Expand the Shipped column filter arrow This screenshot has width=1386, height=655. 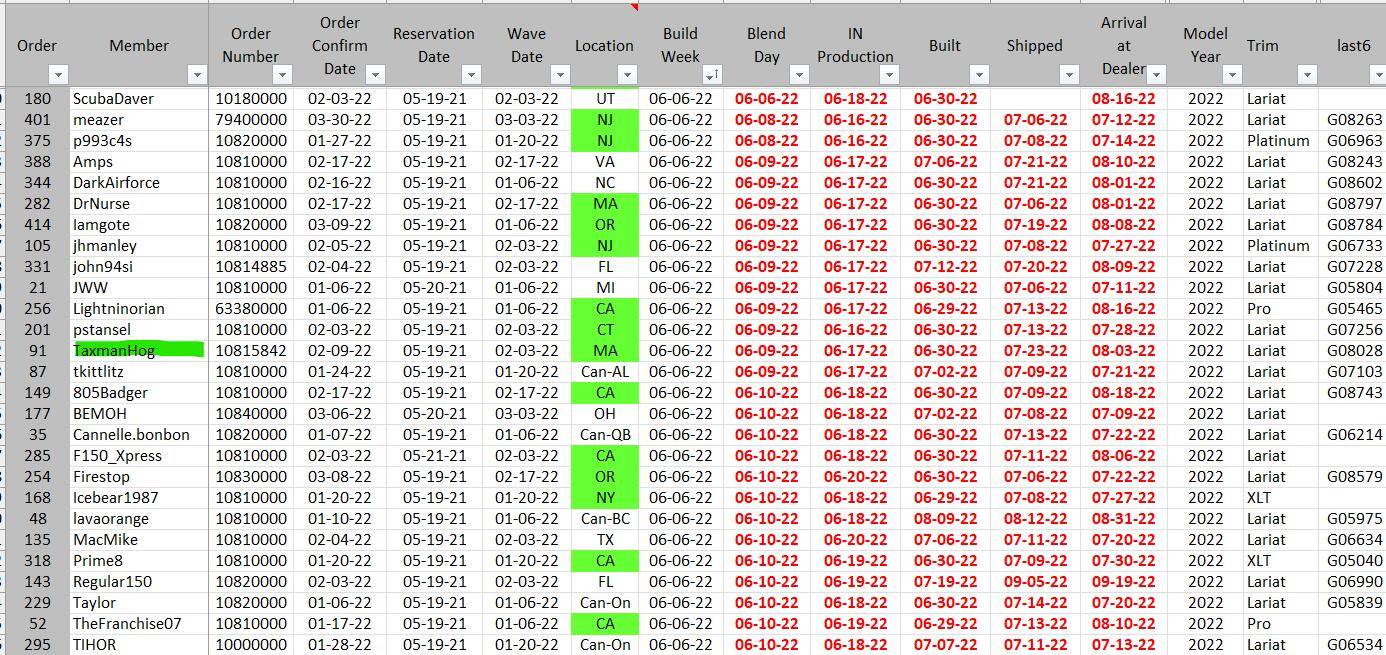point(1069,75)
